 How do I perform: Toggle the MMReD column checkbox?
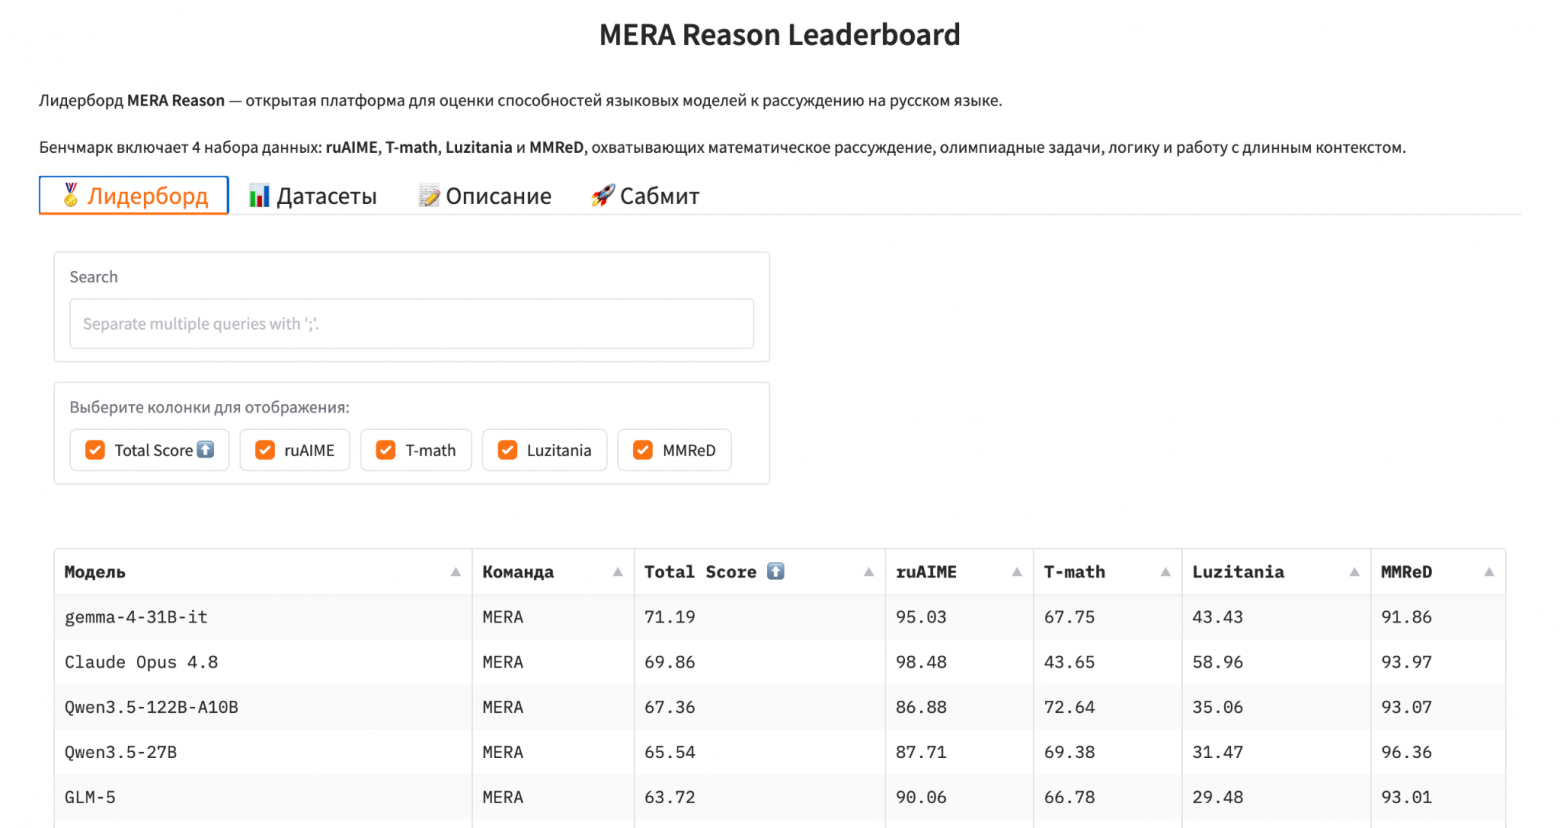643,450
